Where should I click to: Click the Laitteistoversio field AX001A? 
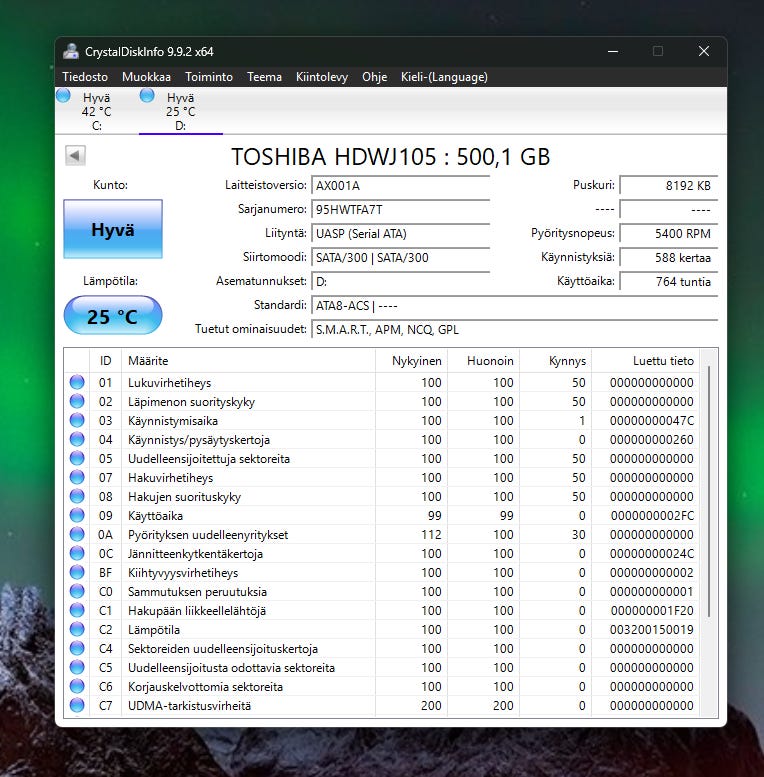(x=400, y=185)
